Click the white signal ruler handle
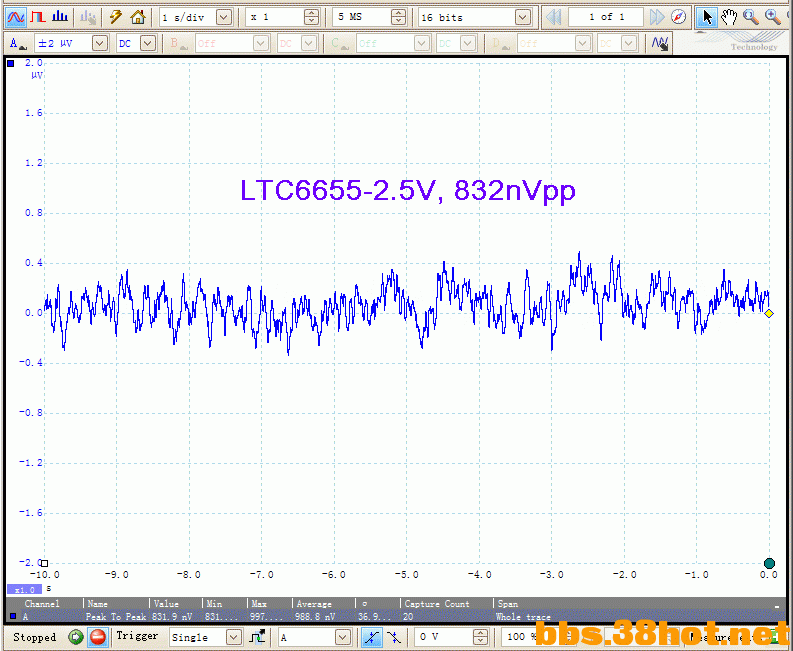793x651 pixels. 45,563
